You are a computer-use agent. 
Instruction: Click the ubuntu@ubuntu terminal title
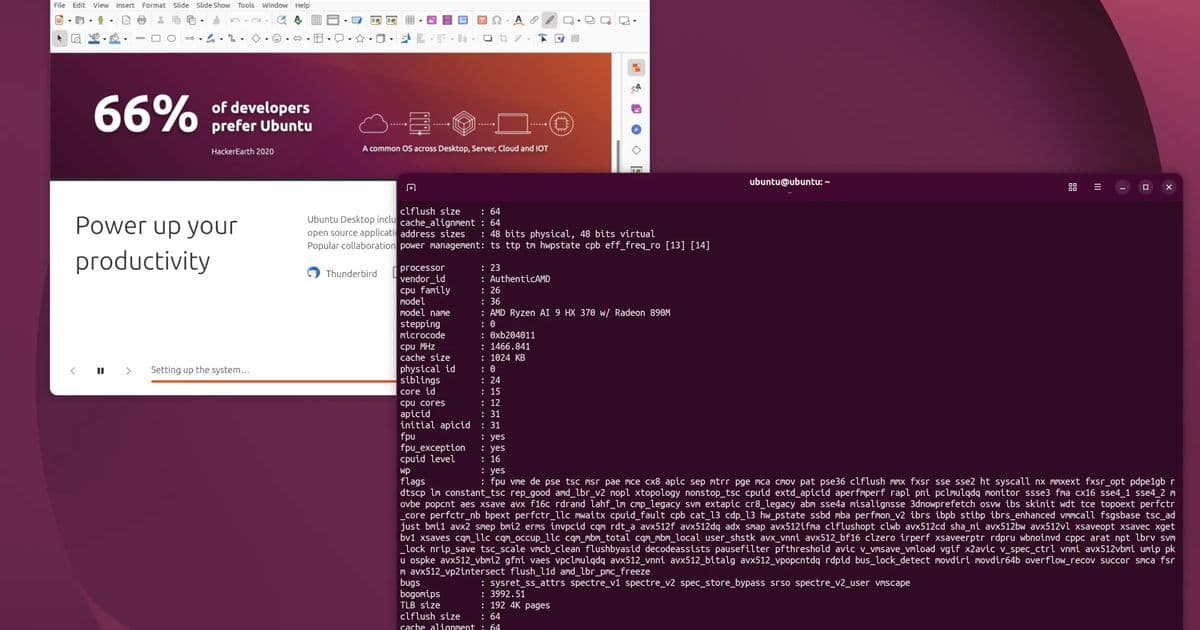click(790, 182)
